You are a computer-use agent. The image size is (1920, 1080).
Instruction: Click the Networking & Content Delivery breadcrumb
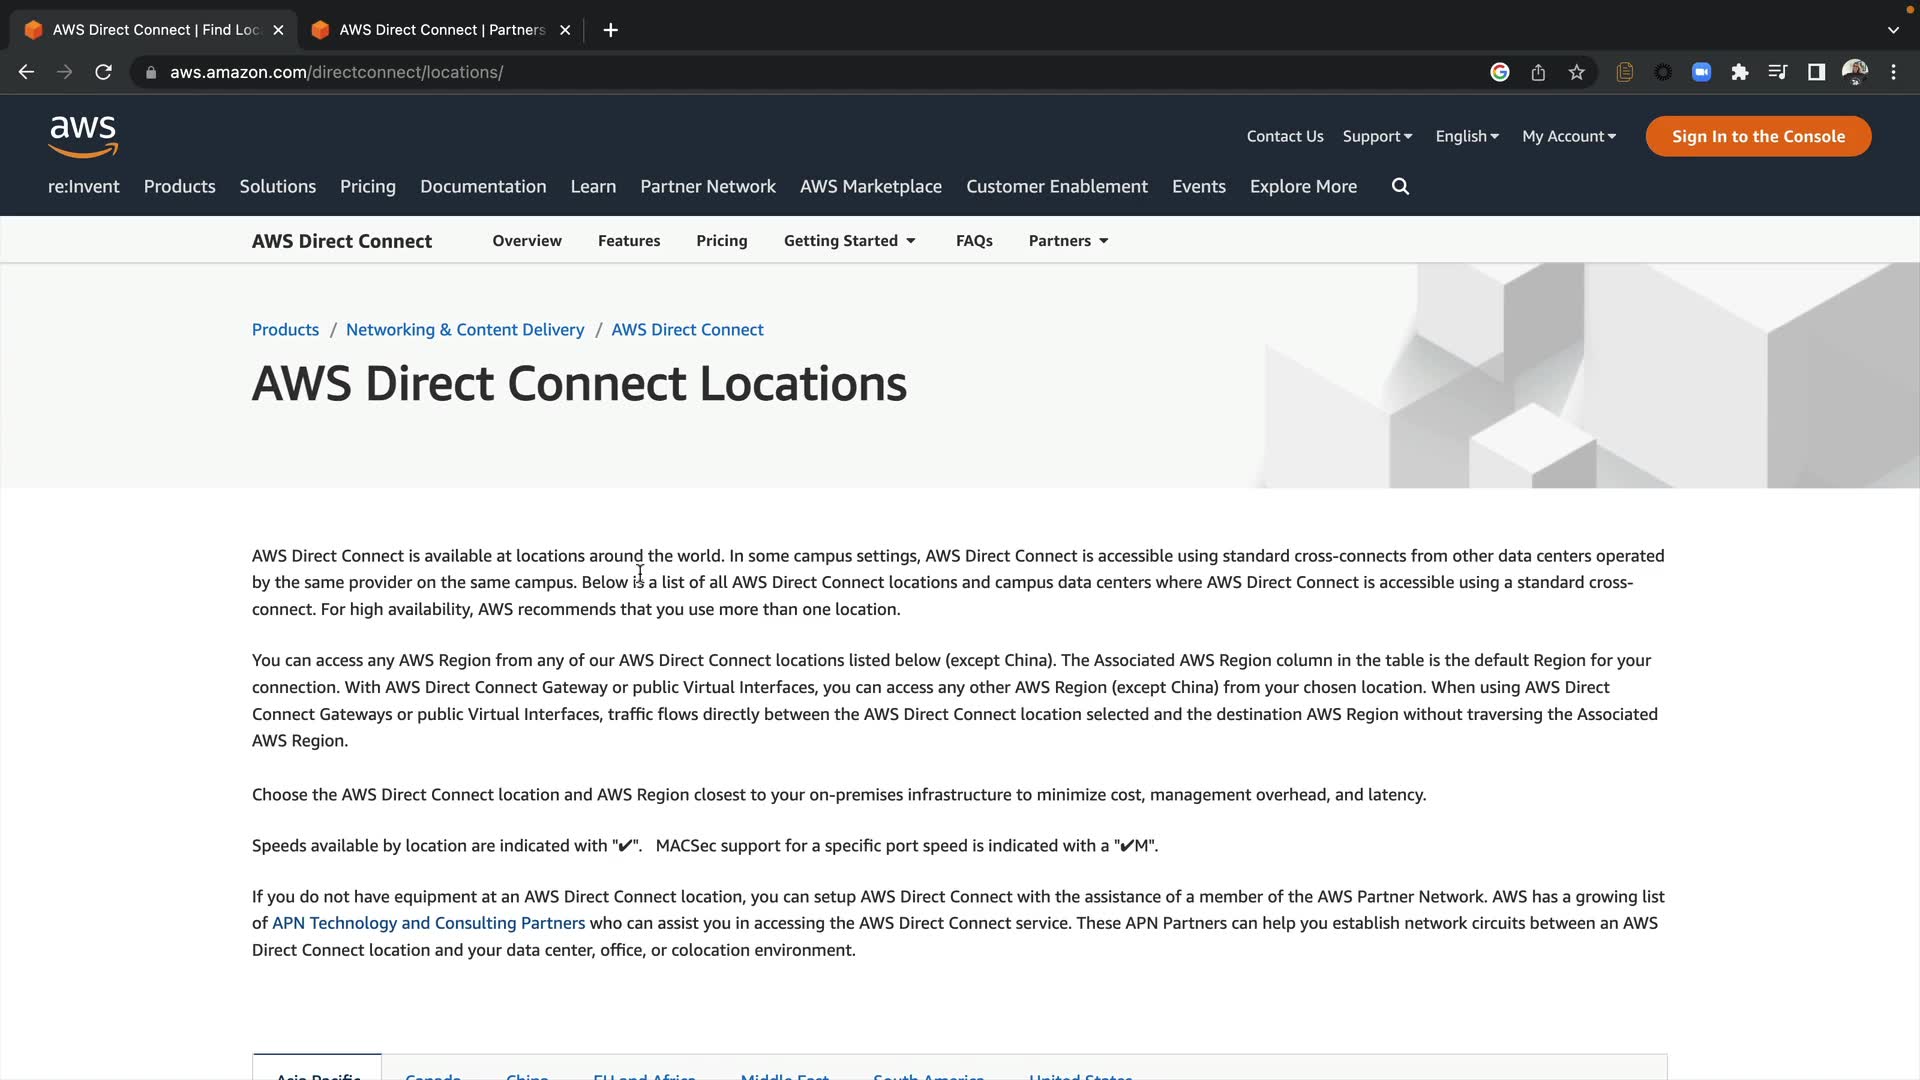[x=465, y=330]
